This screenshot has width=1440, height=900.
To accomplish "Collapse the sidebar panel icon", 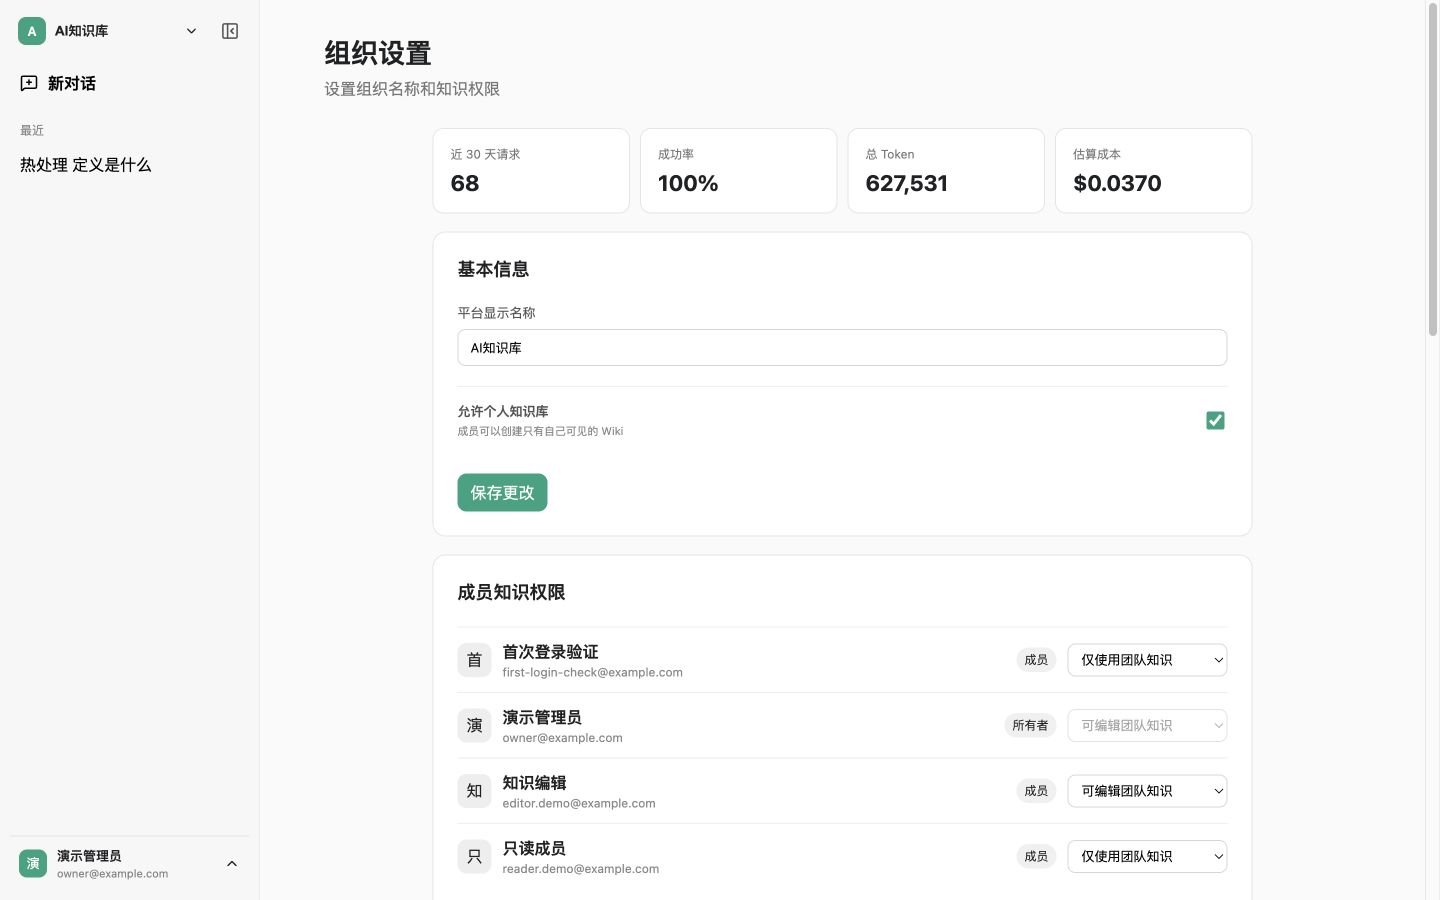I will point(230,31).
